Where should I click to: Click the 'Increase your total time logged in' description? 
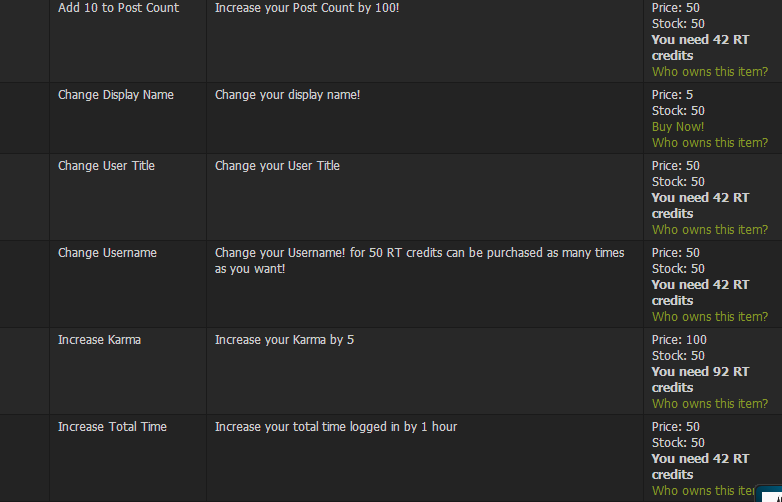[x=336, y=427]
